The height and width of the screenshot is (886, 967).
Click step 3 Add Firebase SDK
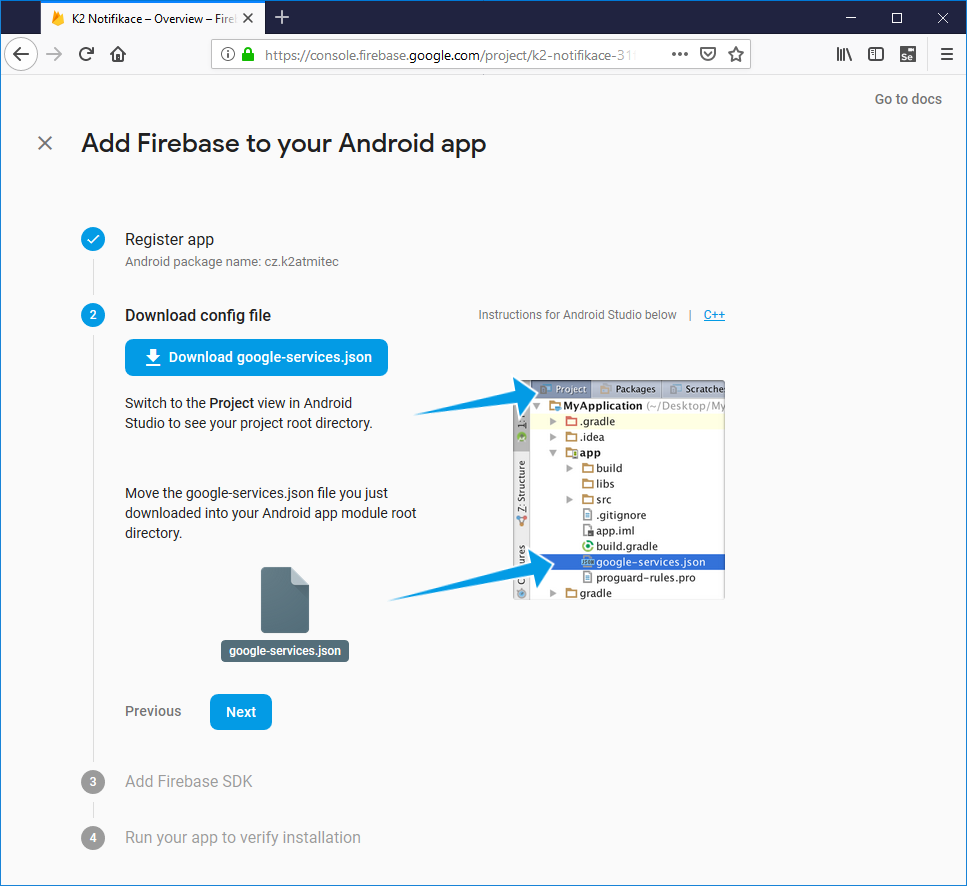[189, 782]
